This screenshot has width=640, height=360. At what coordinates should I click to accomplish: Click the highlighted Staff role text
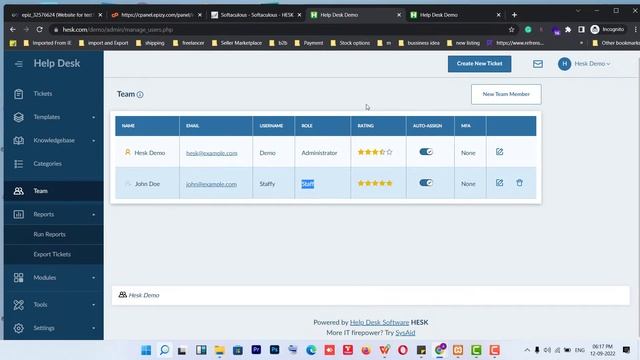pos(308,184)
